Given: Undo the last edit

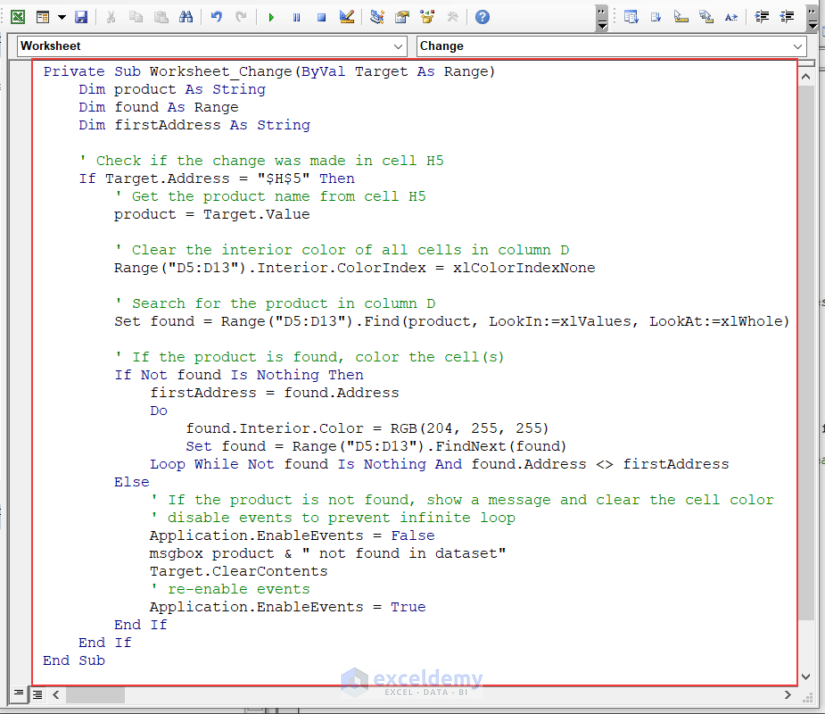Looking at the screenshot, I should (x=216, y=17).
